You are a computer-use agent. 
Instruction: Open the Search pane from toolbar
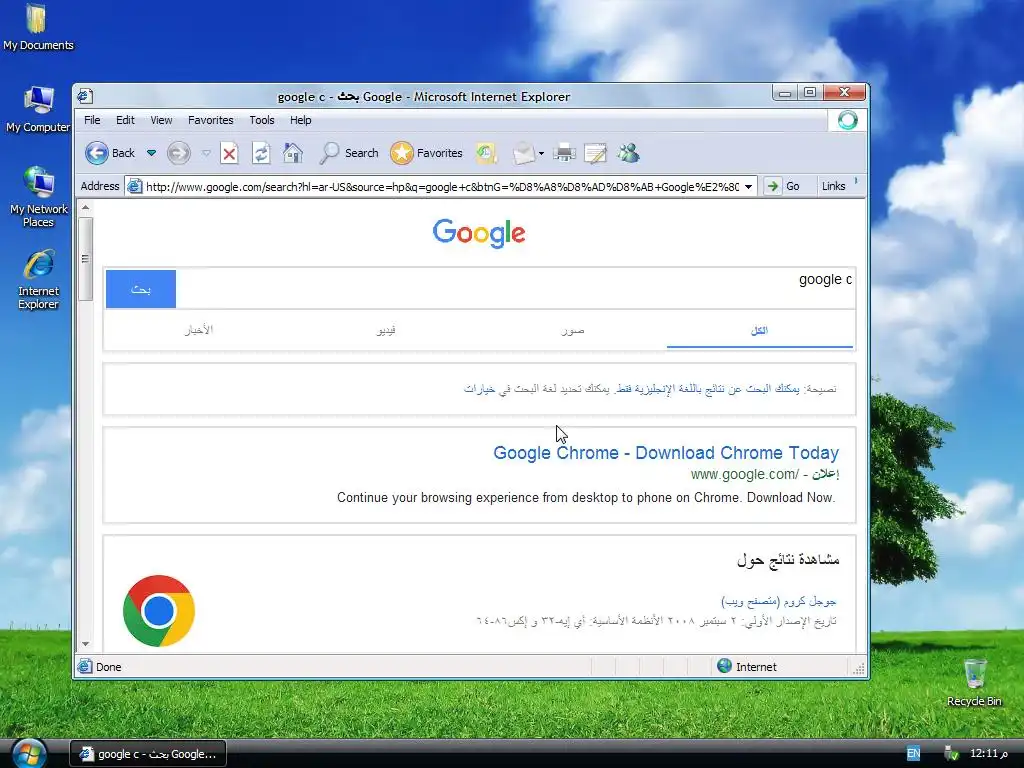pyautogui.click(x=349, y=153)
